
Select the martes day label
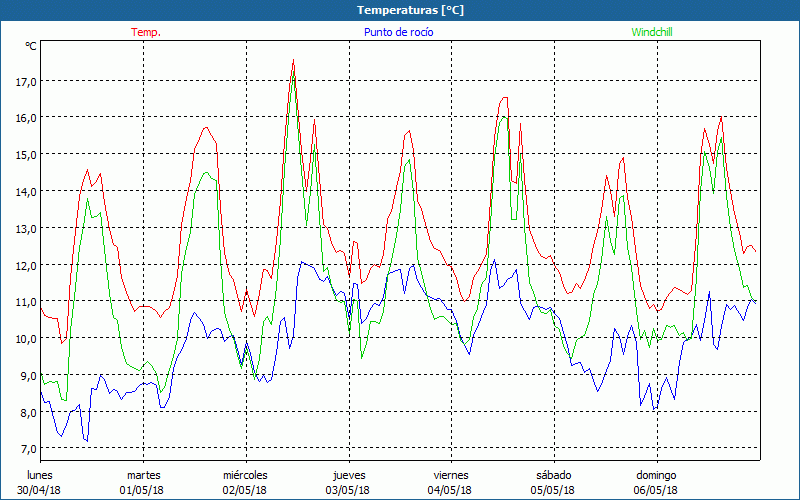143,474
